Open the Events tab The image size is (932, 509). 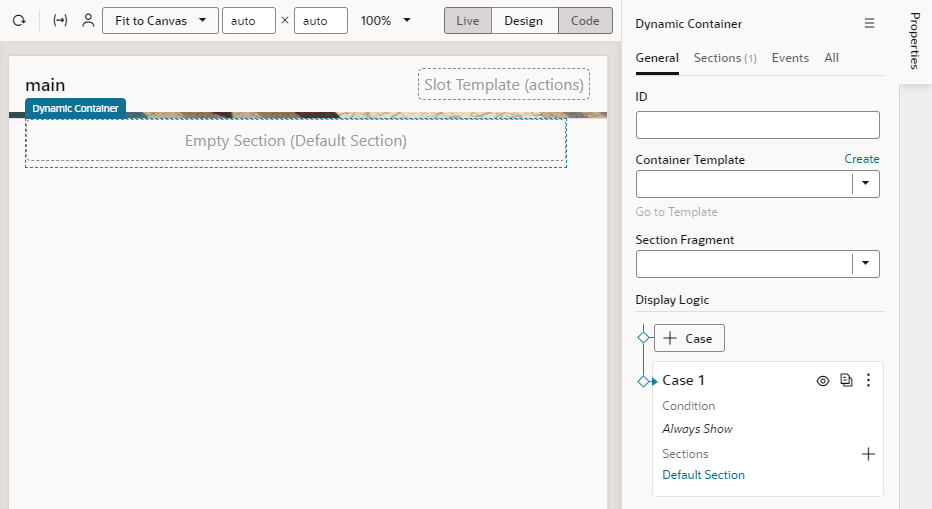click(x=790, y=58)
